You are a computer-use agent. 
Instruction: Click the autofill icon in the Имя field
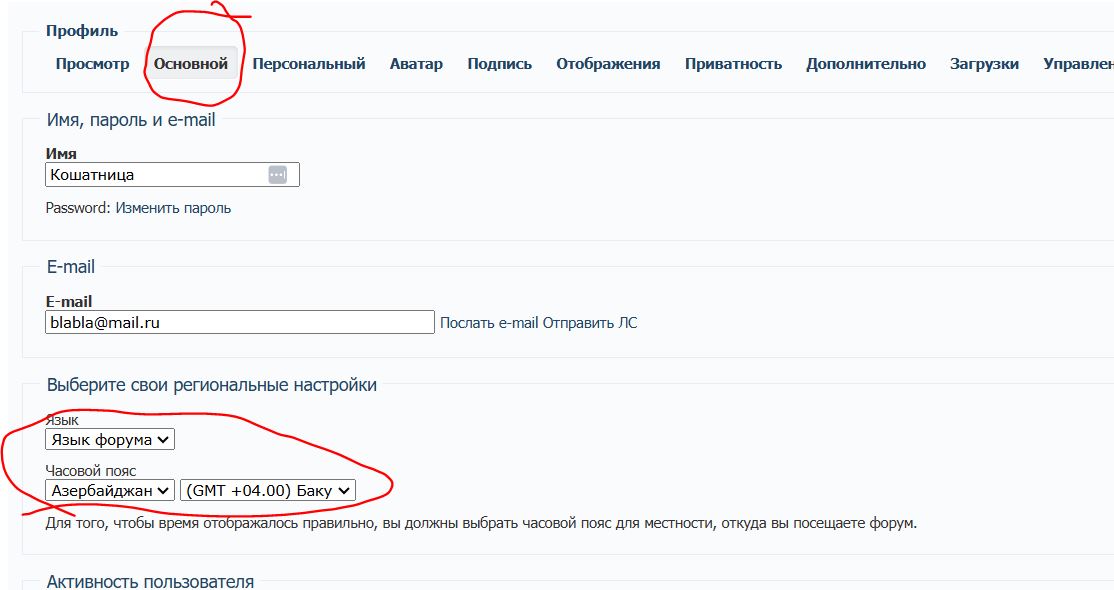click(x=278, y=175)
